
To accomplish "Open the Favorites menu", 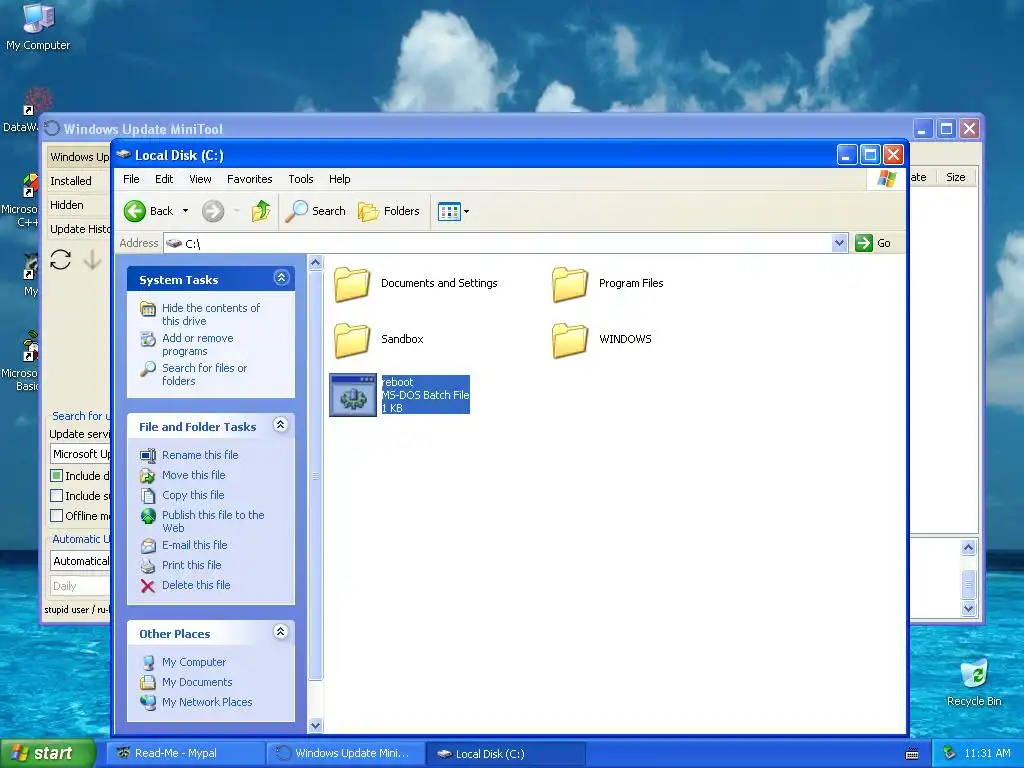I will 249,179.
